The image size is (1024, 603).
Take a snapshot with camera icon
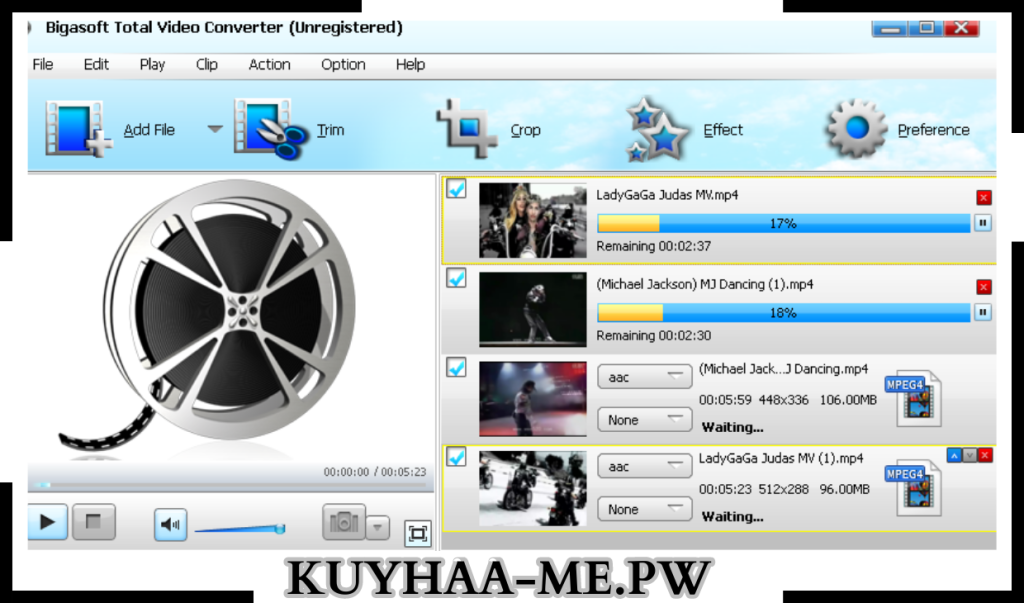tap(344, 522)
